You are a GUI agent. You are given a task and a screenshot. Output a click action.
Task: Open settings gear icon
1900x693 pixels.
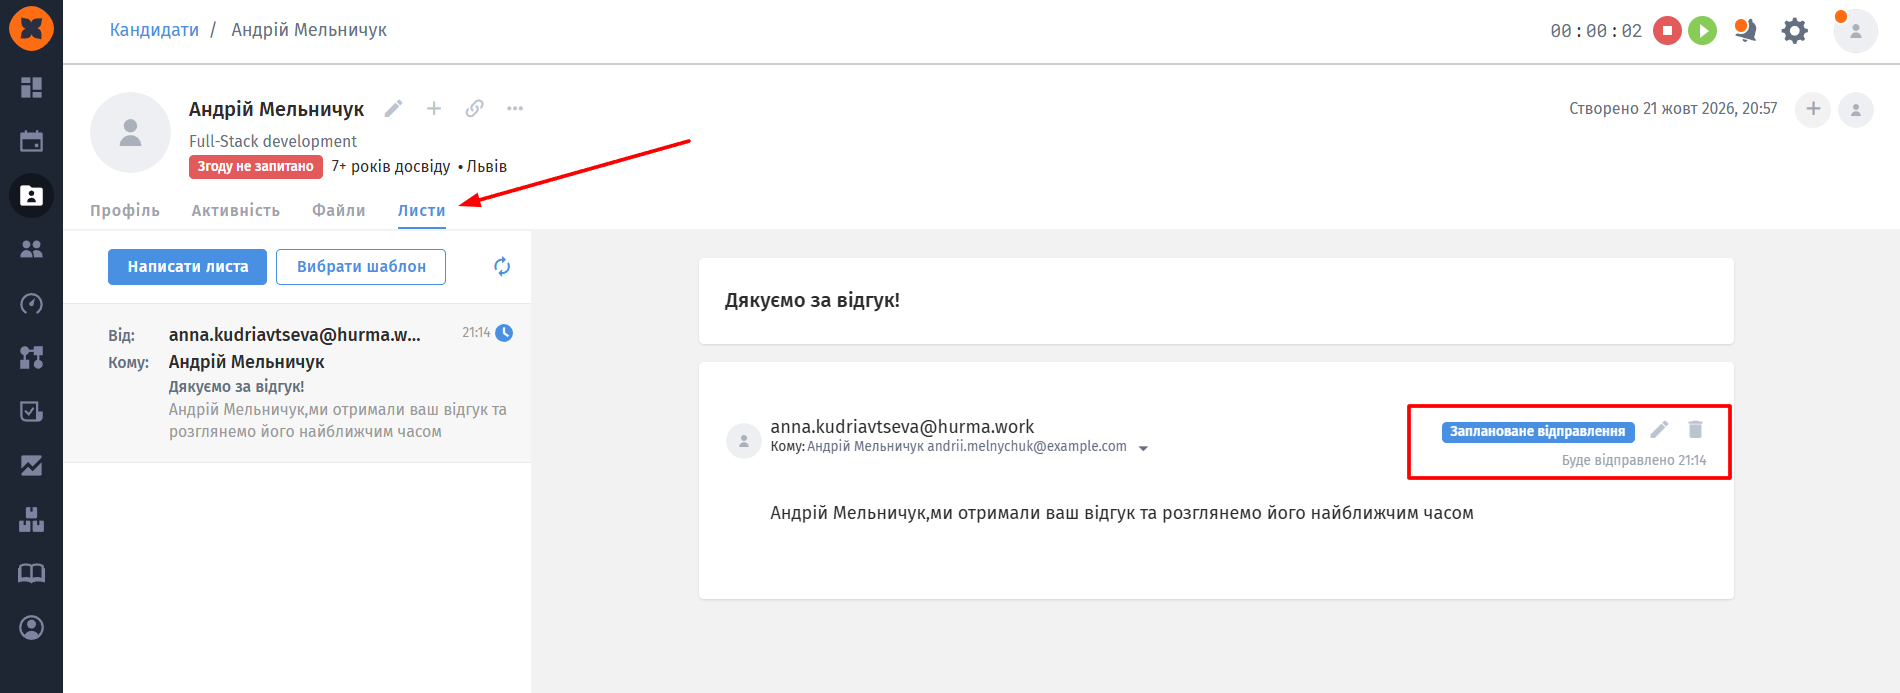tap(1795, 31)
